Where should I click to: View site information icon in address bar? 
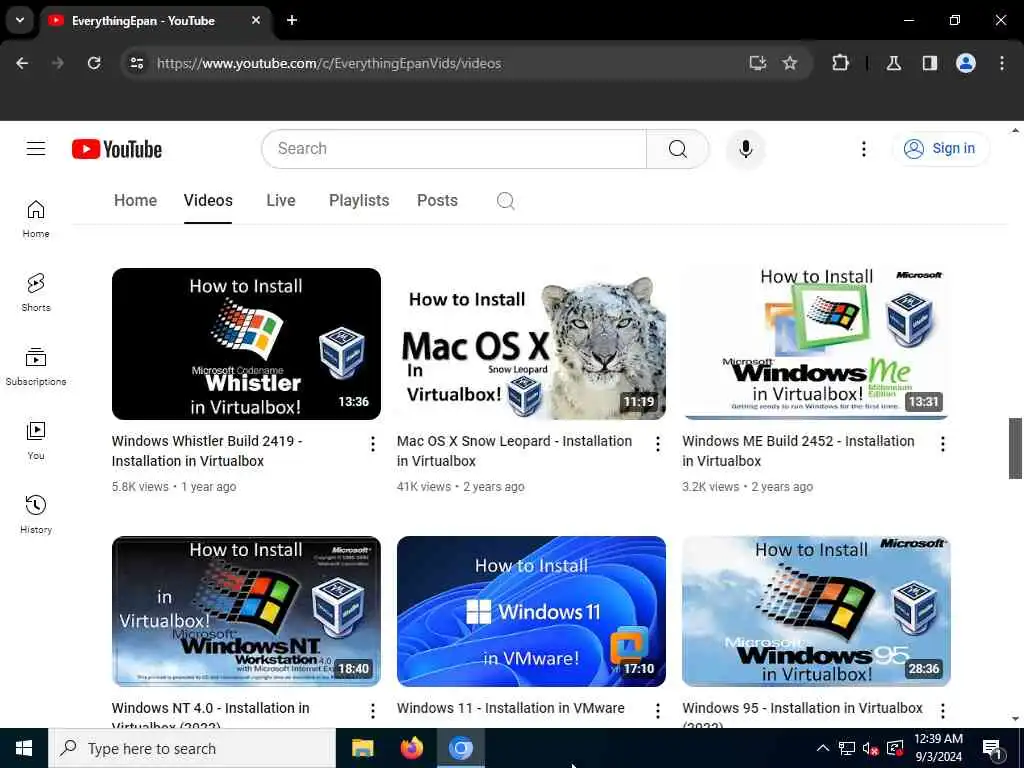pos(136,63)
